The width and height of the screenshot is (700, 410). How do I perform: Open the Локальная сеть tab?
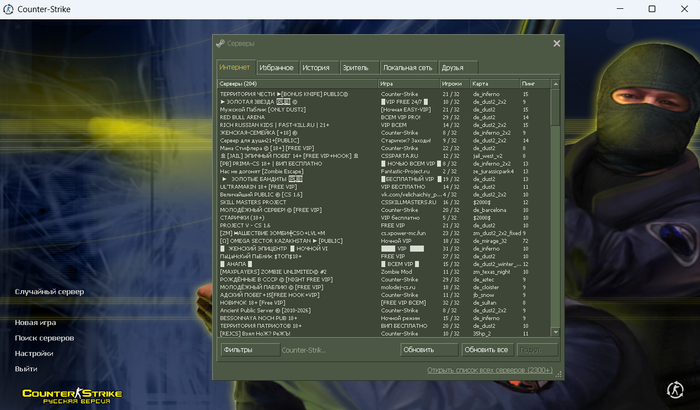[408, 67]
